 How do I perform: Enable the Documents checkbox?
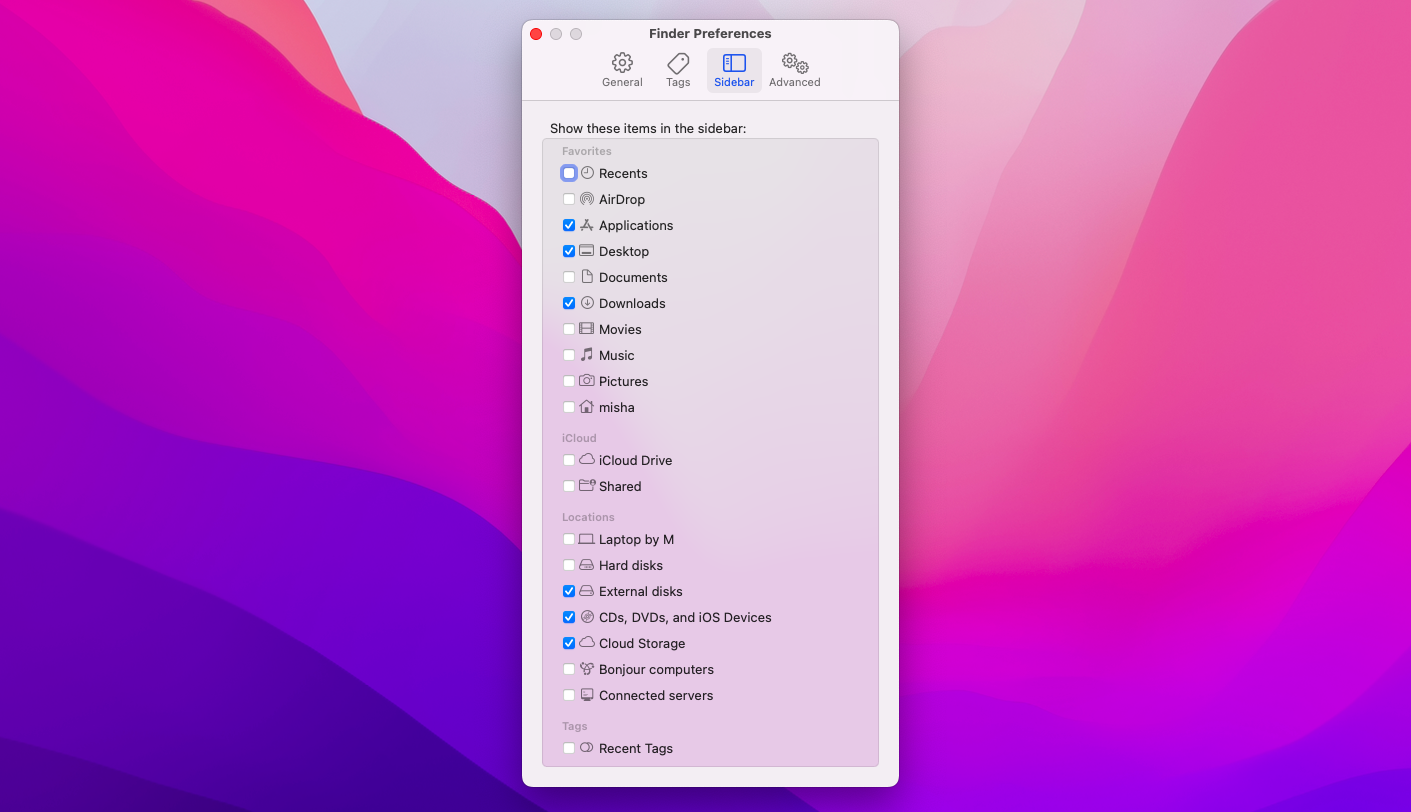coord(569,277)
